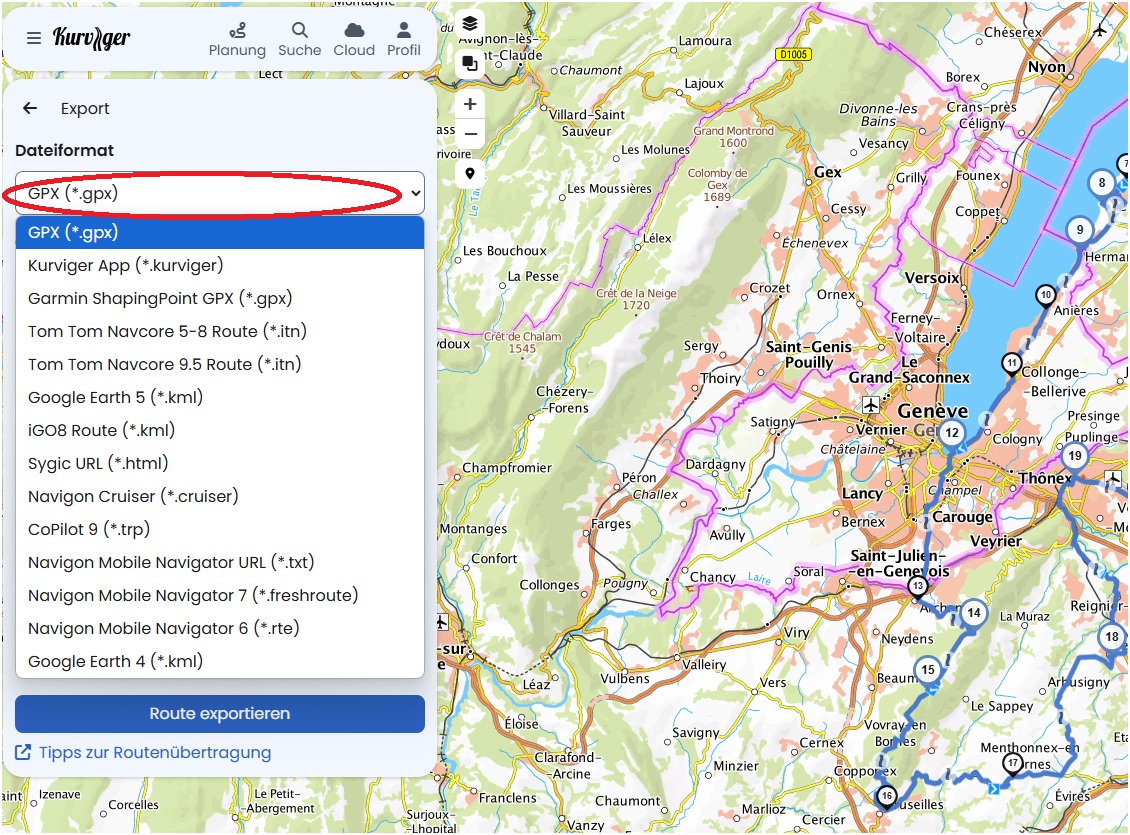Open the Planung route planning panel

pyautogui.click(x=237, y=40)
